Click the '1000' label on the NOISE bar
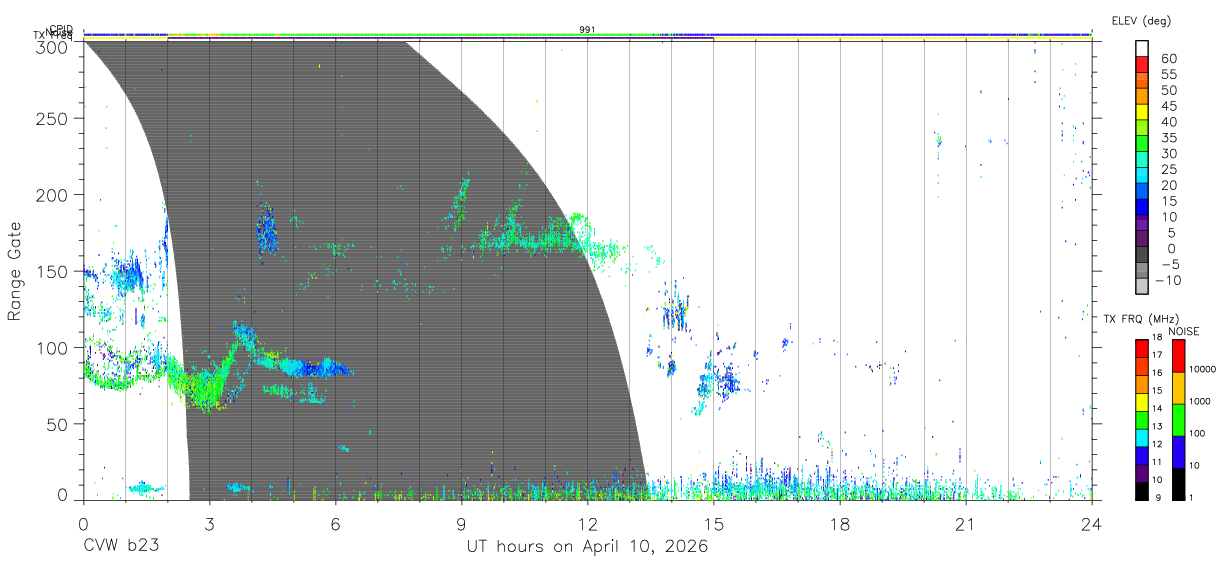 [x=1200, y=401]
